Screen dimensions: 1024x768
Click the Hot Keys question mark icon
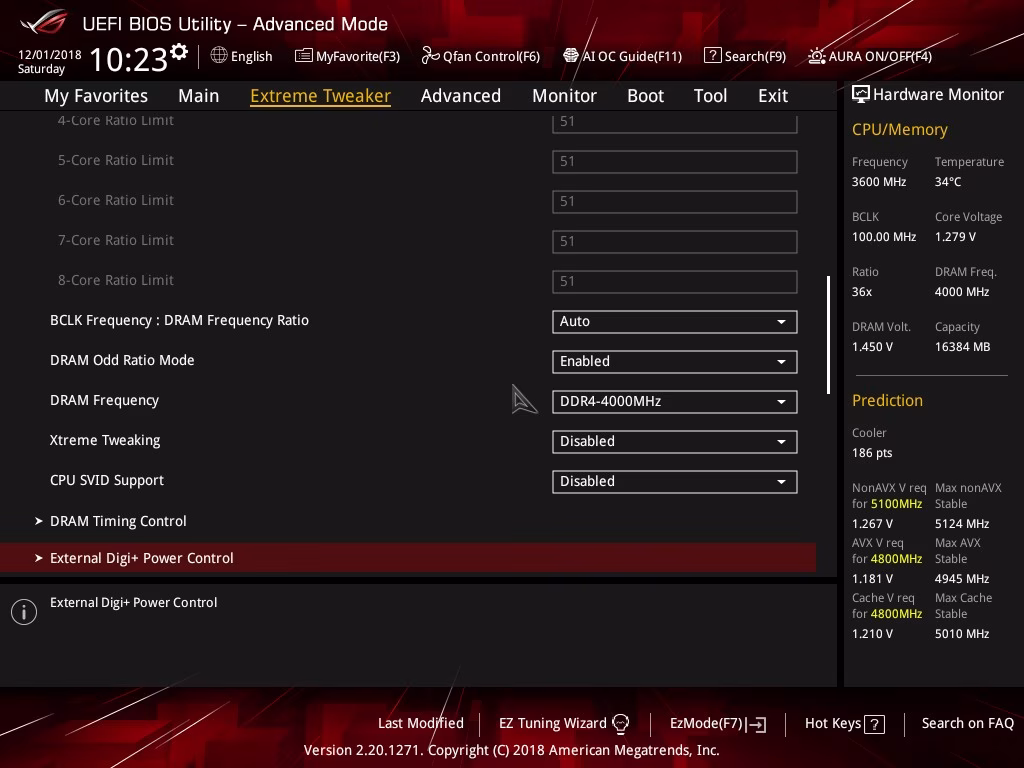(874, 724)
